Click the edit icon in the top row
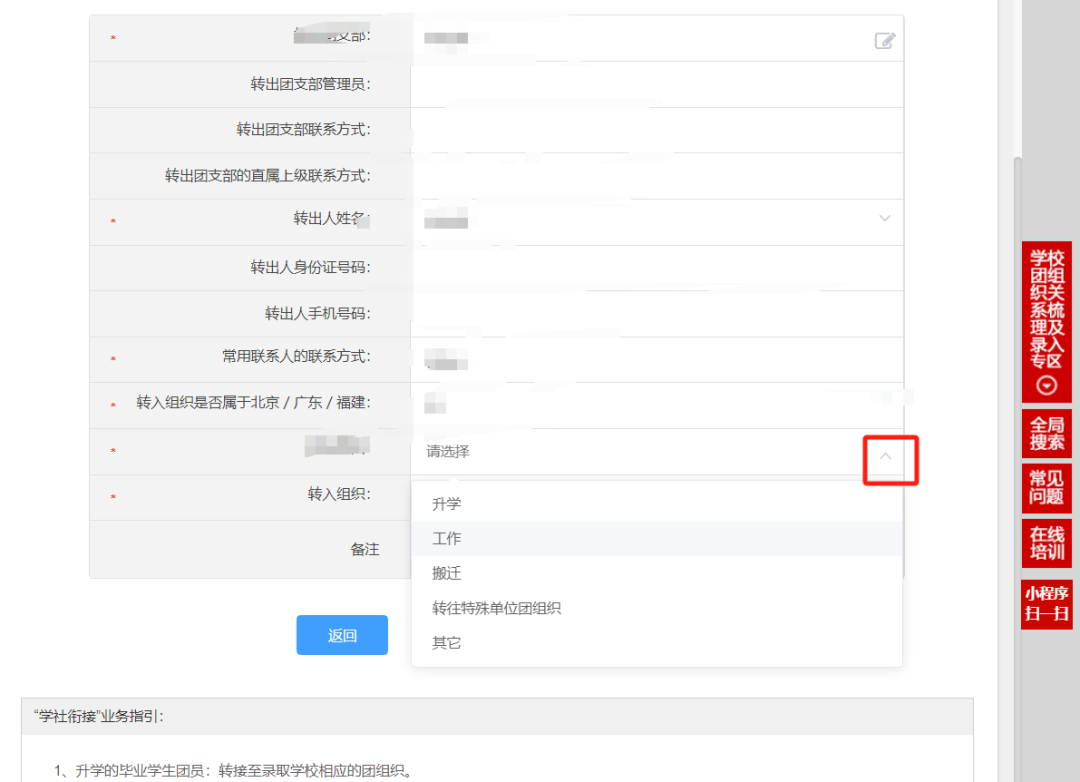Screen dimensions: 1080x782 pos(884,41)
